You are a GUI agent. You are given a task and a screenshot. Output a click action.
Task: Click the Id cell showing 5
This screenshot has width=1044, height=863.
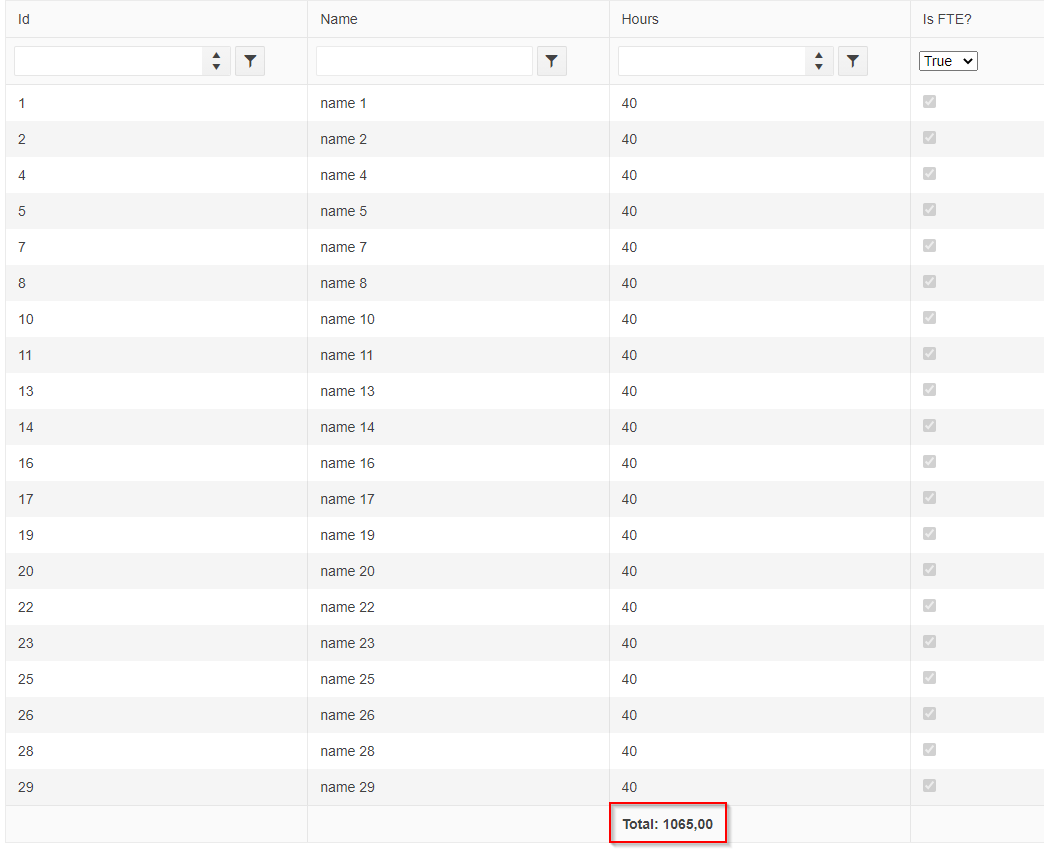pyautogui.click(x=156, y=211)
